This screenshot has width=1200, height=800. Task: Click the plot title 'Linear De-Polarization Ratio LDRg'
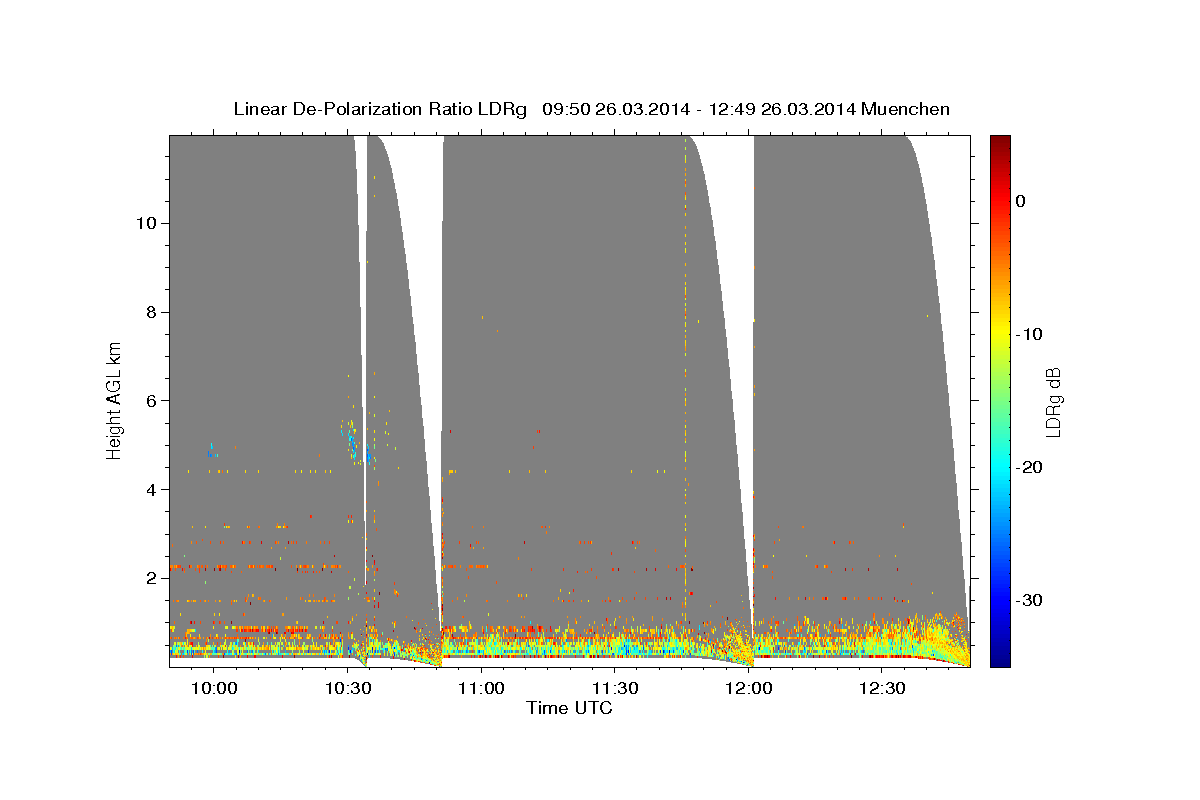tap(380, 109)
